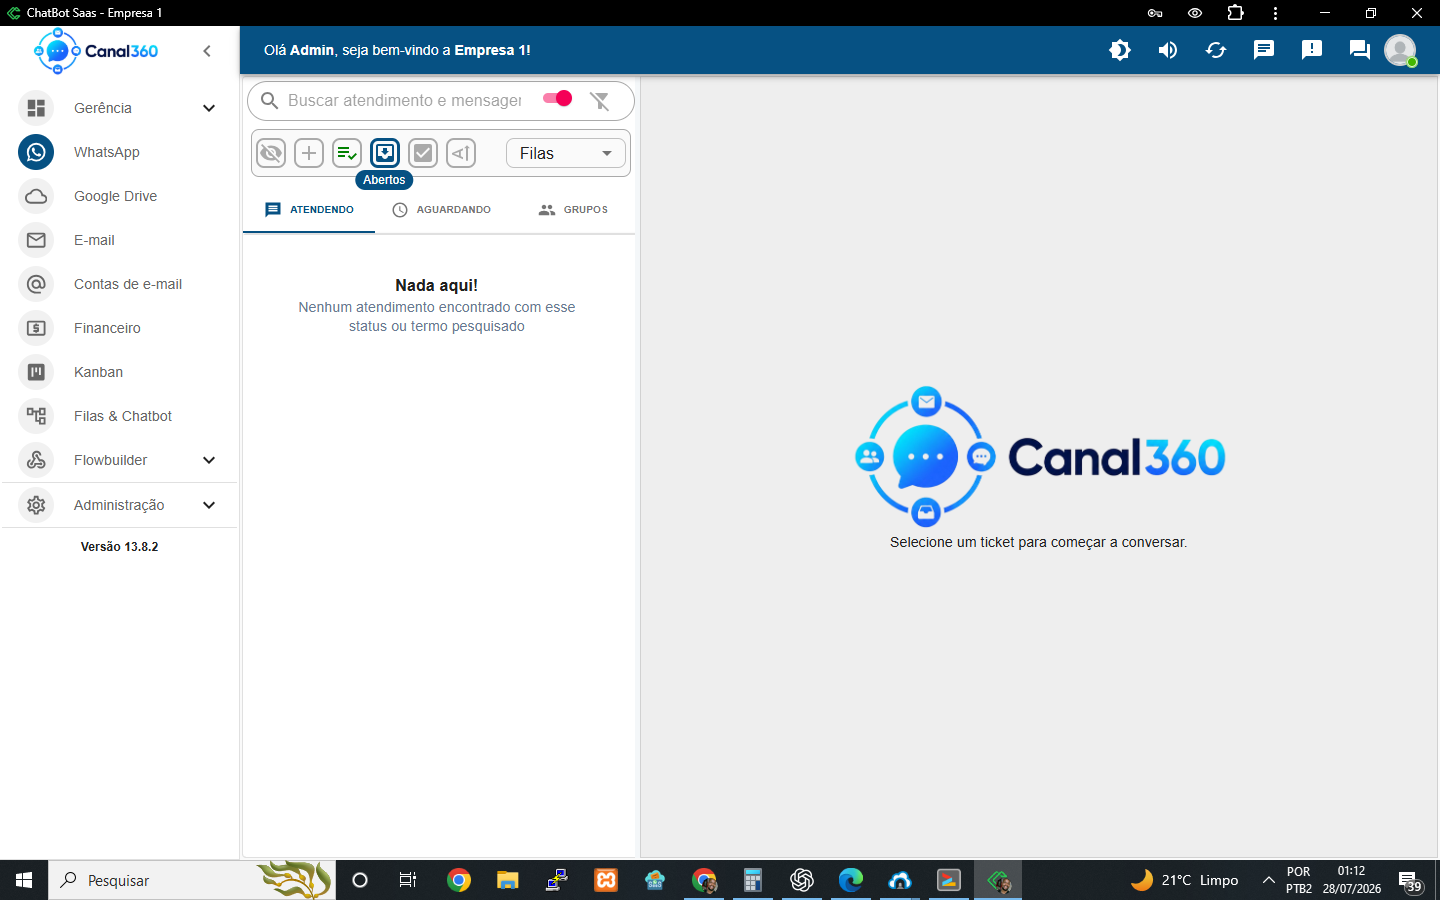Click the green mark-all-resolved list icon
This screenshot has width=1440, height=900.
click(347, 153)
